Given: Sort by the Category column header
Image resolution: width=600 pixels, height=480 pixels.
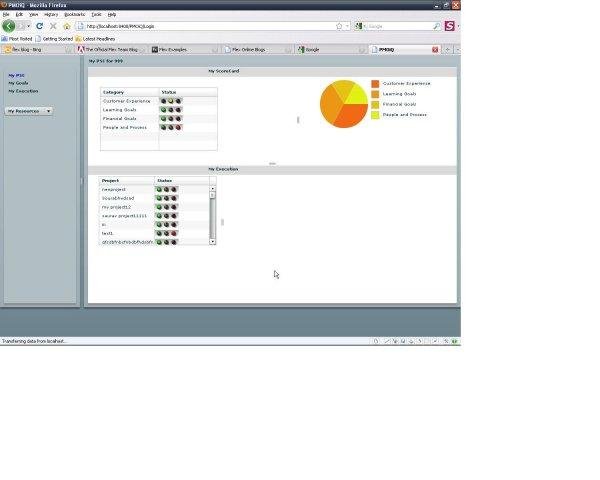Looking at the screenshot, I should (x=130, y=92).
